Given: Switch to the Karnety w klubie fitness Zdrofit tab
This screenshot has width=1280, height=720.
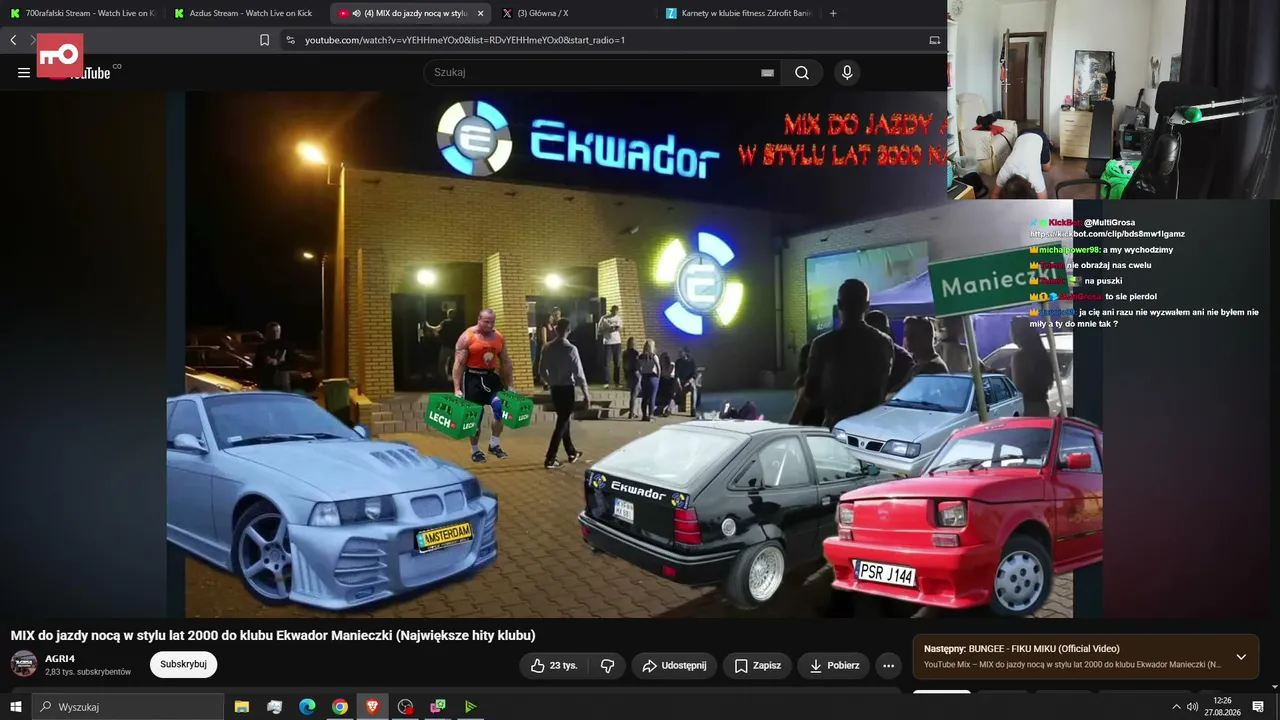Looking at the screenshot, I should coord(740,13).
